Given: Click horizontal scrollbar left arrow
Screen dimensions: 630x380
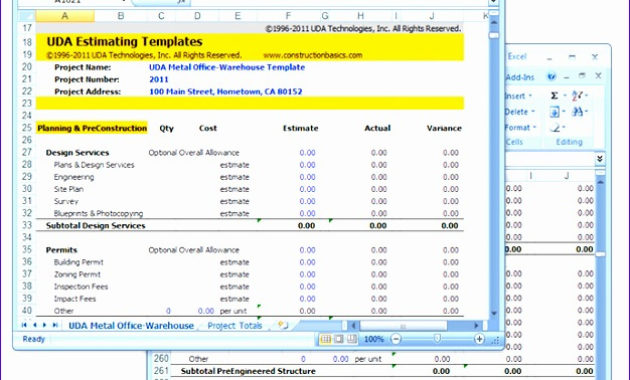Looking at the screenshot, I should 353,325.
